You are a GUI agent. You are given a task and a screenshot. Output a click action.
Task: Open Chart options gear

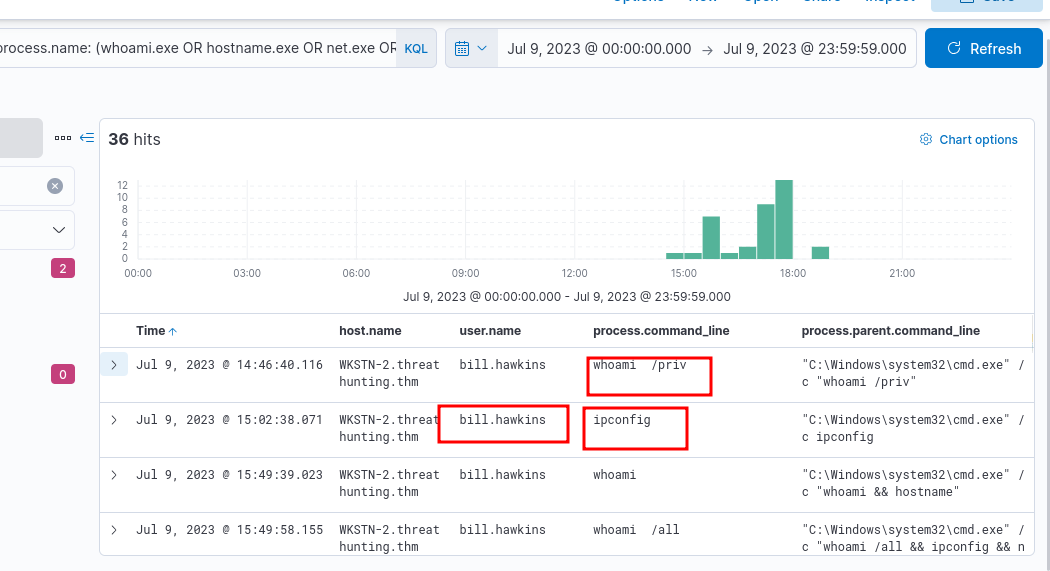(x=968, y=140)
